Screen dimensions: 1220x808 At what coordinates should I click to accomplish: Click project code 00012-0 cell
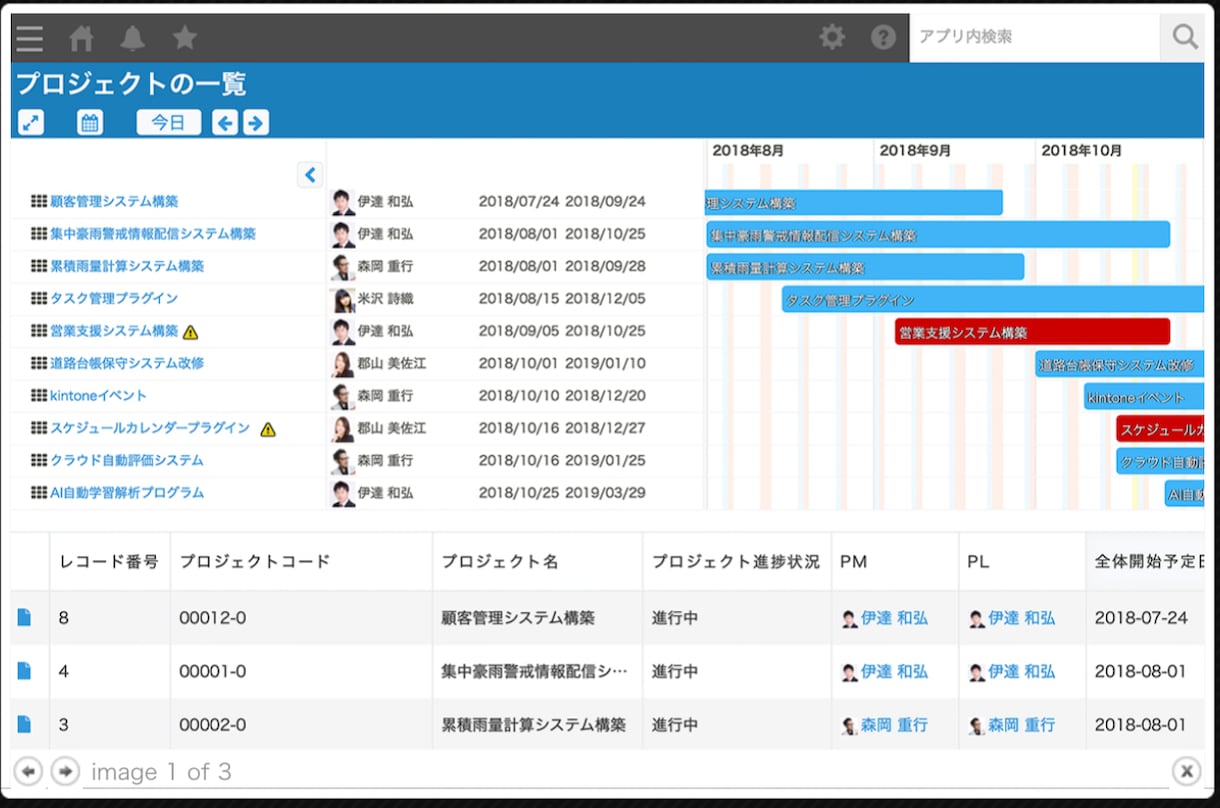point(301,618)
